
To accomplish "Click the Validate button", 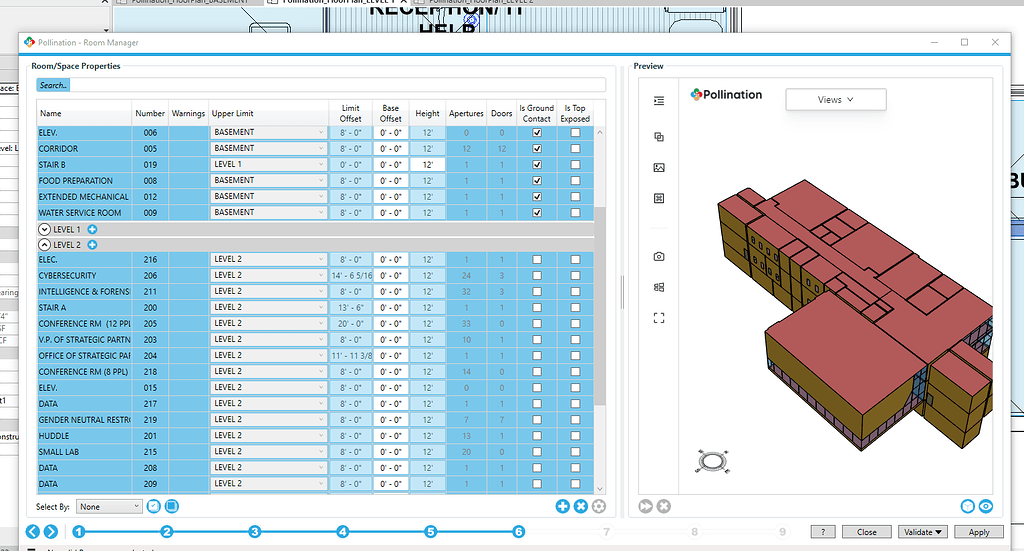I will pos(923,532).
